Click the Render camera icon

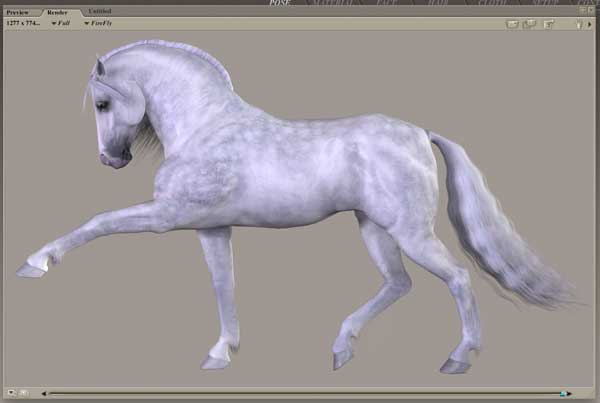click(x=512, y=24)
